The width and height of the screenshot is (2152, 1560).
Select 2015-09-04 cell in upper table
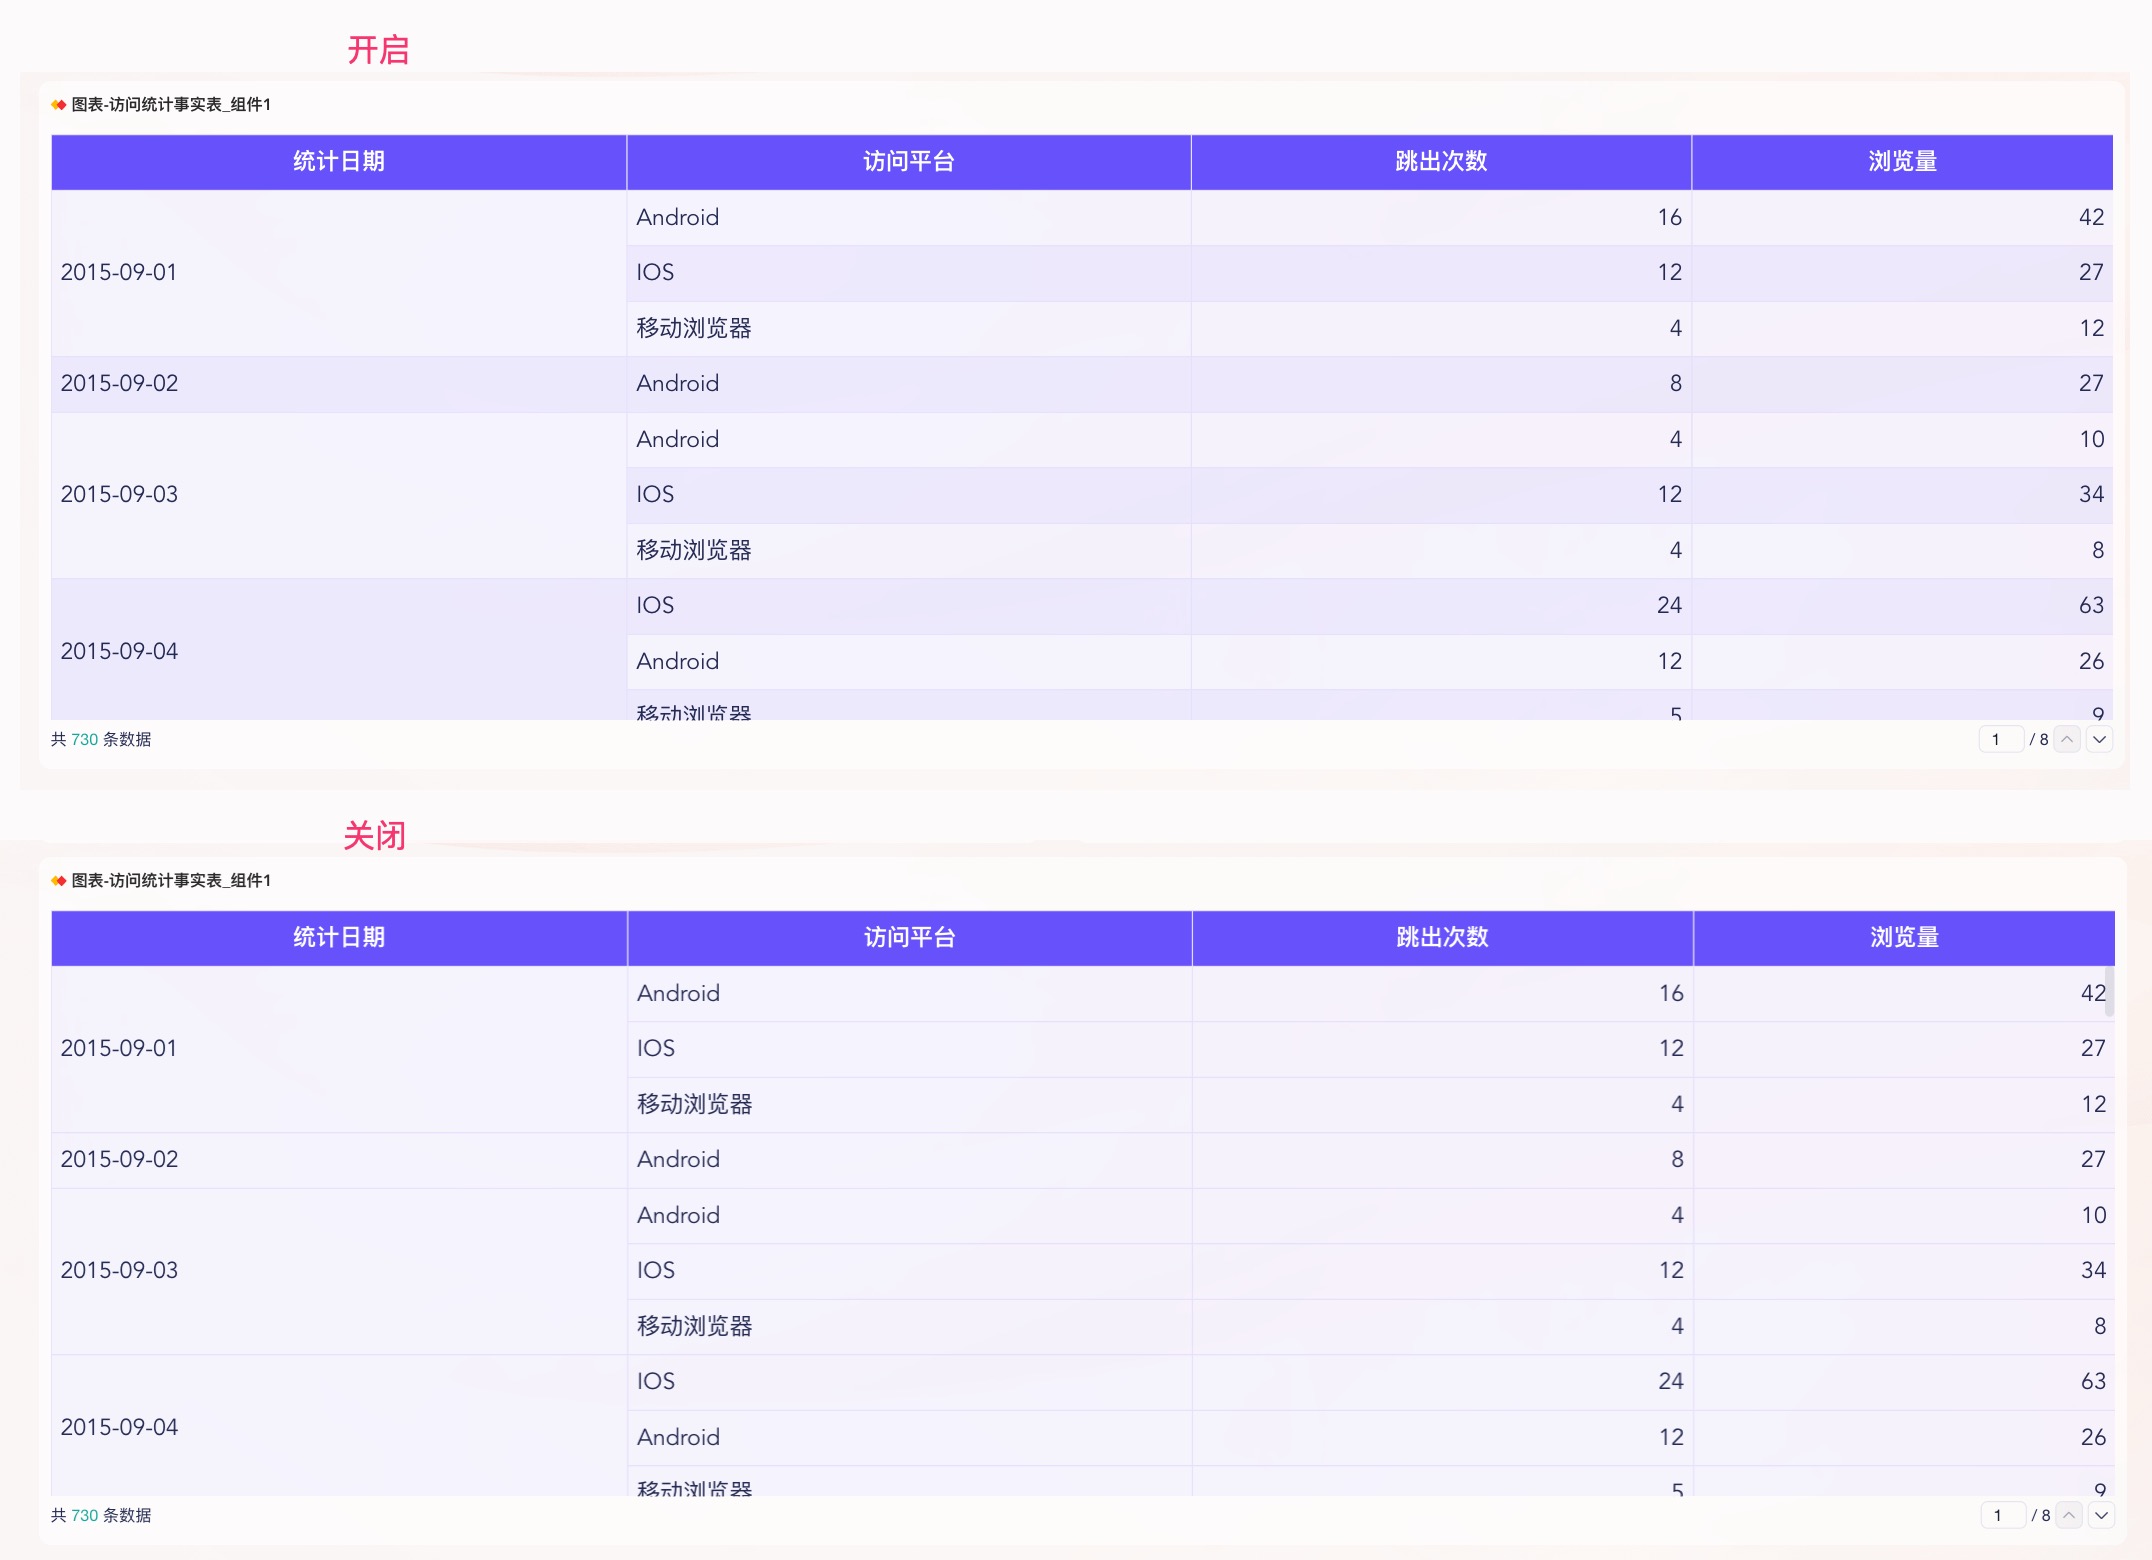(339, 650)
